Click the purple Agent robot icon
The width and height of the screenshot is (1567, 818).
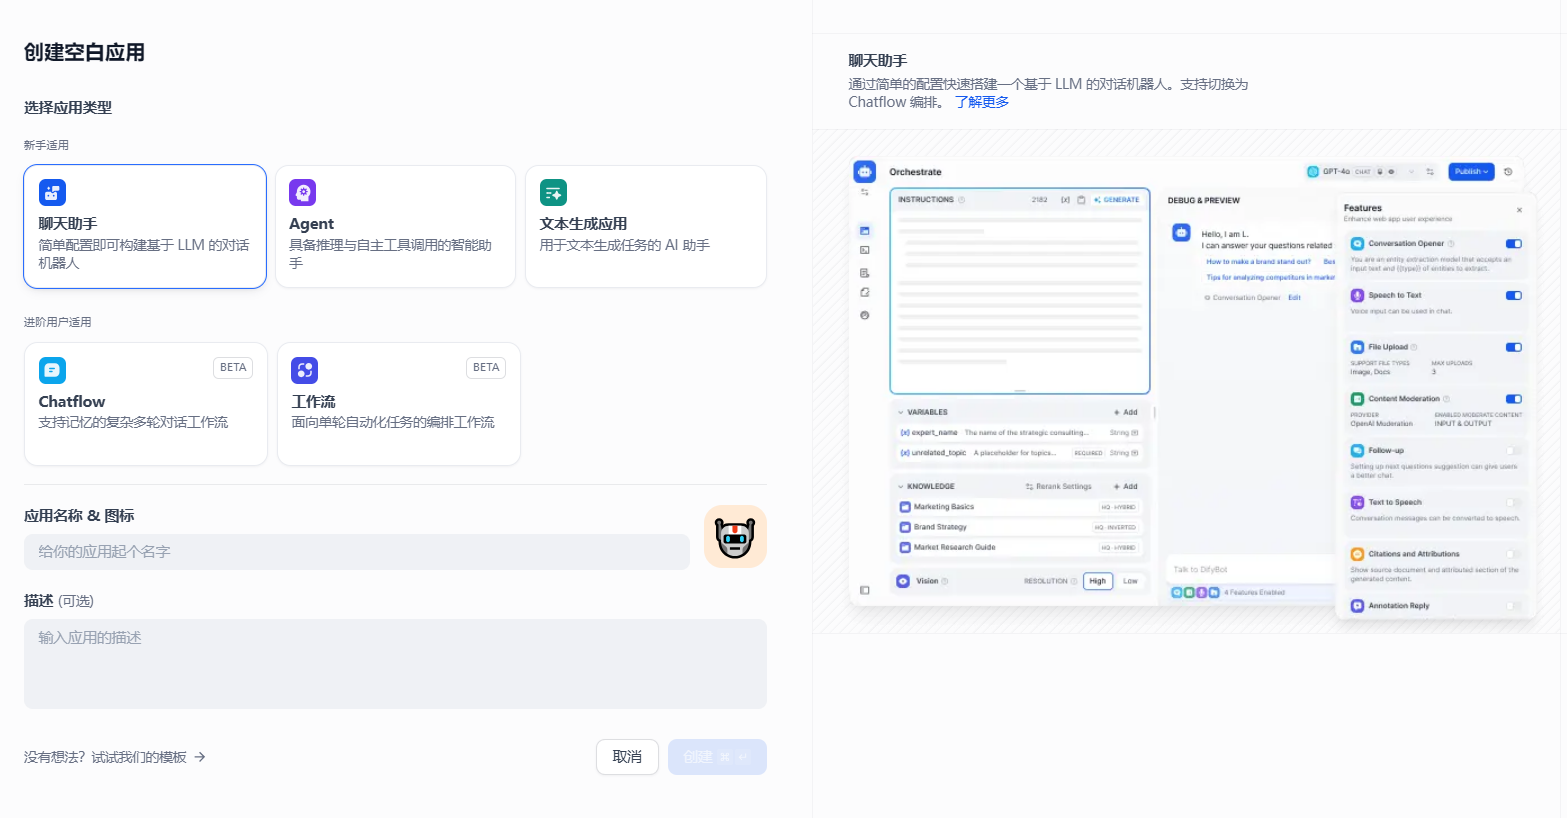click(303, 192)
